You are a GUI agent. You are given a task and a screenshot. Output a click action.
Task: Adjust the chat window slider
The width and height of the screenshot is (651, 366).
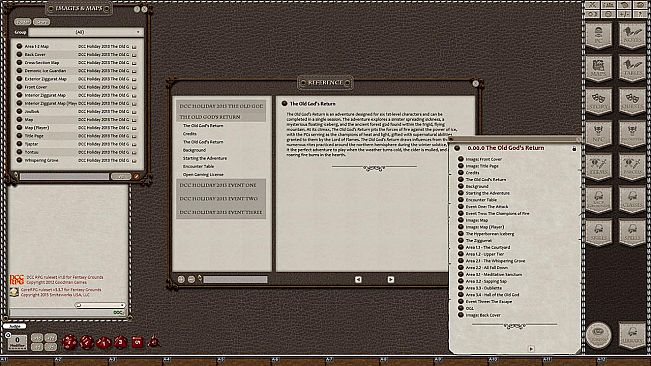[x=99, y=305]
